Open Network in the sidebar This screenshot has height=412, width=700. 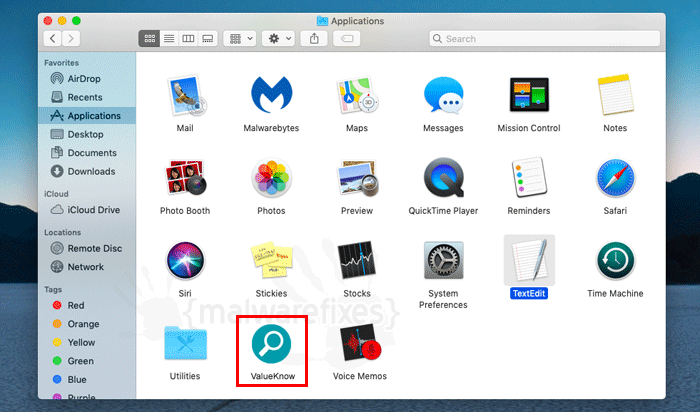pos(87,267)
